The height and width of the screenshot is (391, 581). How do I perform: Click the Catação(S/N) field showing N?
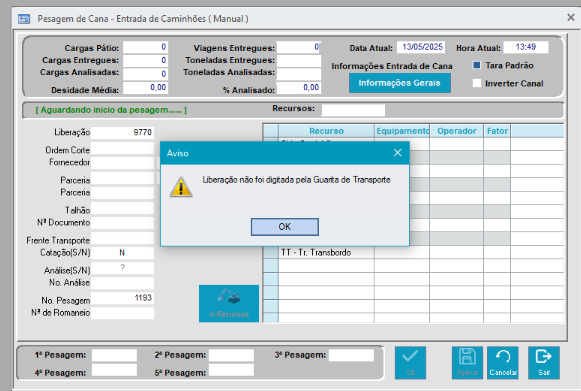pyautogui.click(x=122, y=253)
